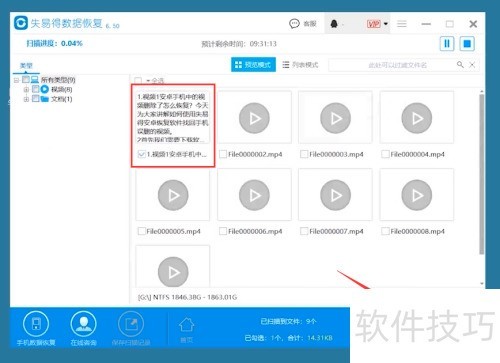
Task: Switch to preview mode view
Action: tap(253, 65)
